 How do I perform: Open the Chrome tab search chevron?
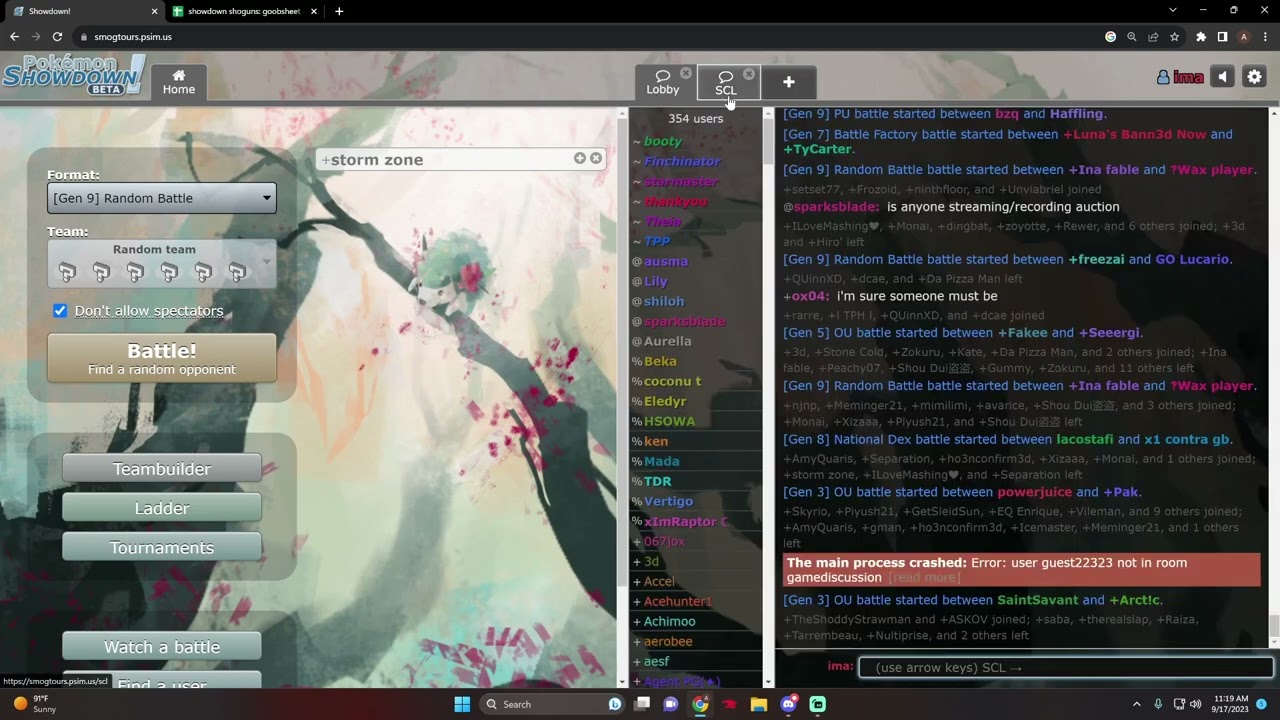point(1173,11)
